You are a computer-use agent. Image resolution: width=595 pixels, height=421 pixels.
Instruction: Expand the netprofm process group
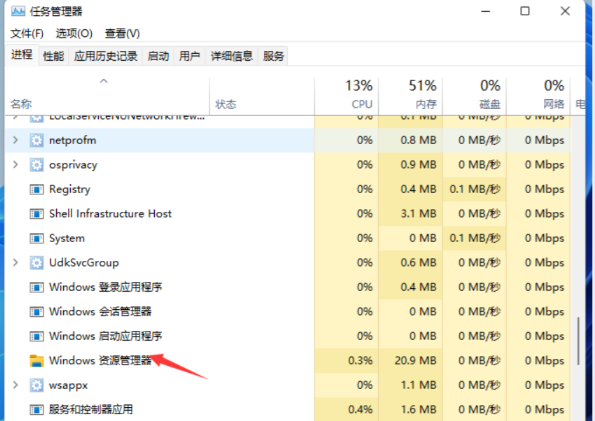pos(15,140)
